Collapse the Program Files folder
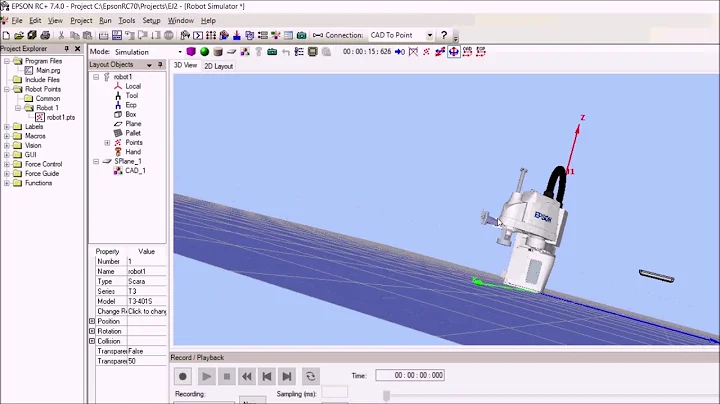The image size is (720, 404). click(7, 61)
